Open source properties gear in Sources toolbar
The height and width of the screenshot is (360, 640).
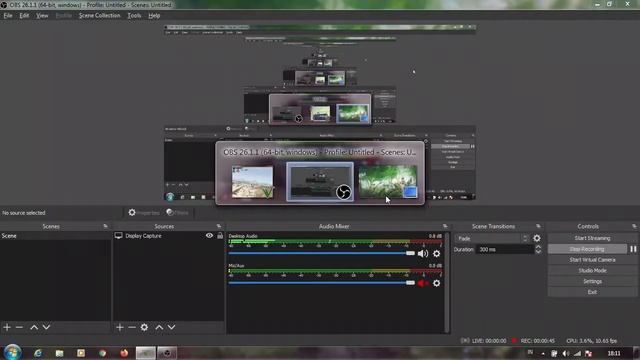click(x=144, y=327)
